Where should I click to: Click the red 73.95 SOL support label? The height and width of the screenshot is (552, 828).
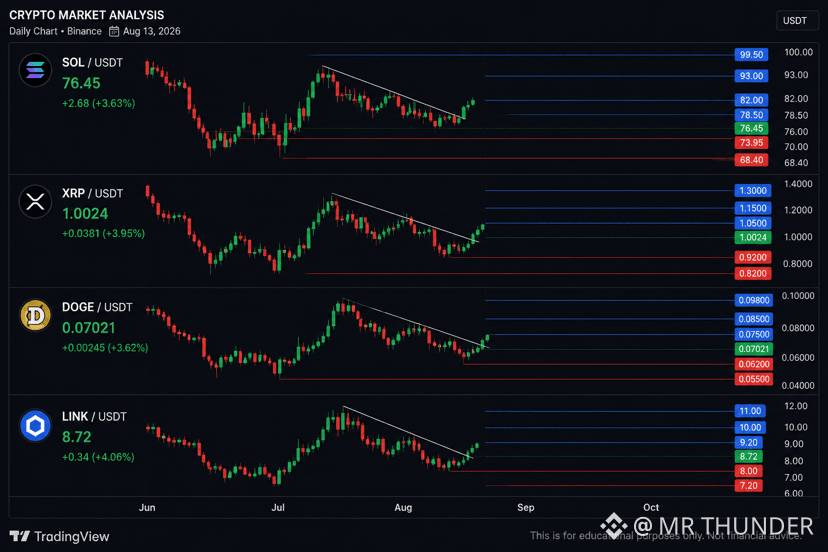pyautogui.click(x=751, y=143)
